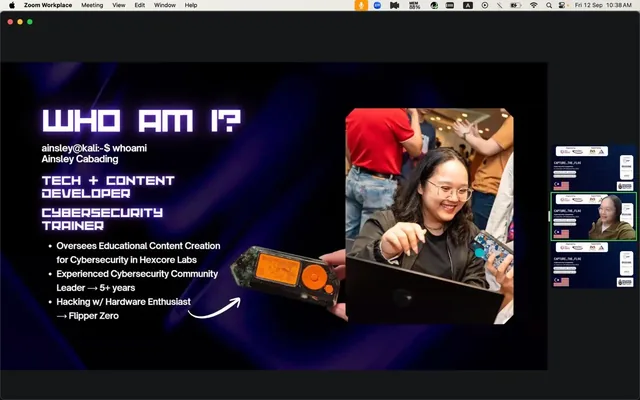Click the circled play icon in menu bar
This screenshot has width=640, height=400.
(x=484, y=5)
